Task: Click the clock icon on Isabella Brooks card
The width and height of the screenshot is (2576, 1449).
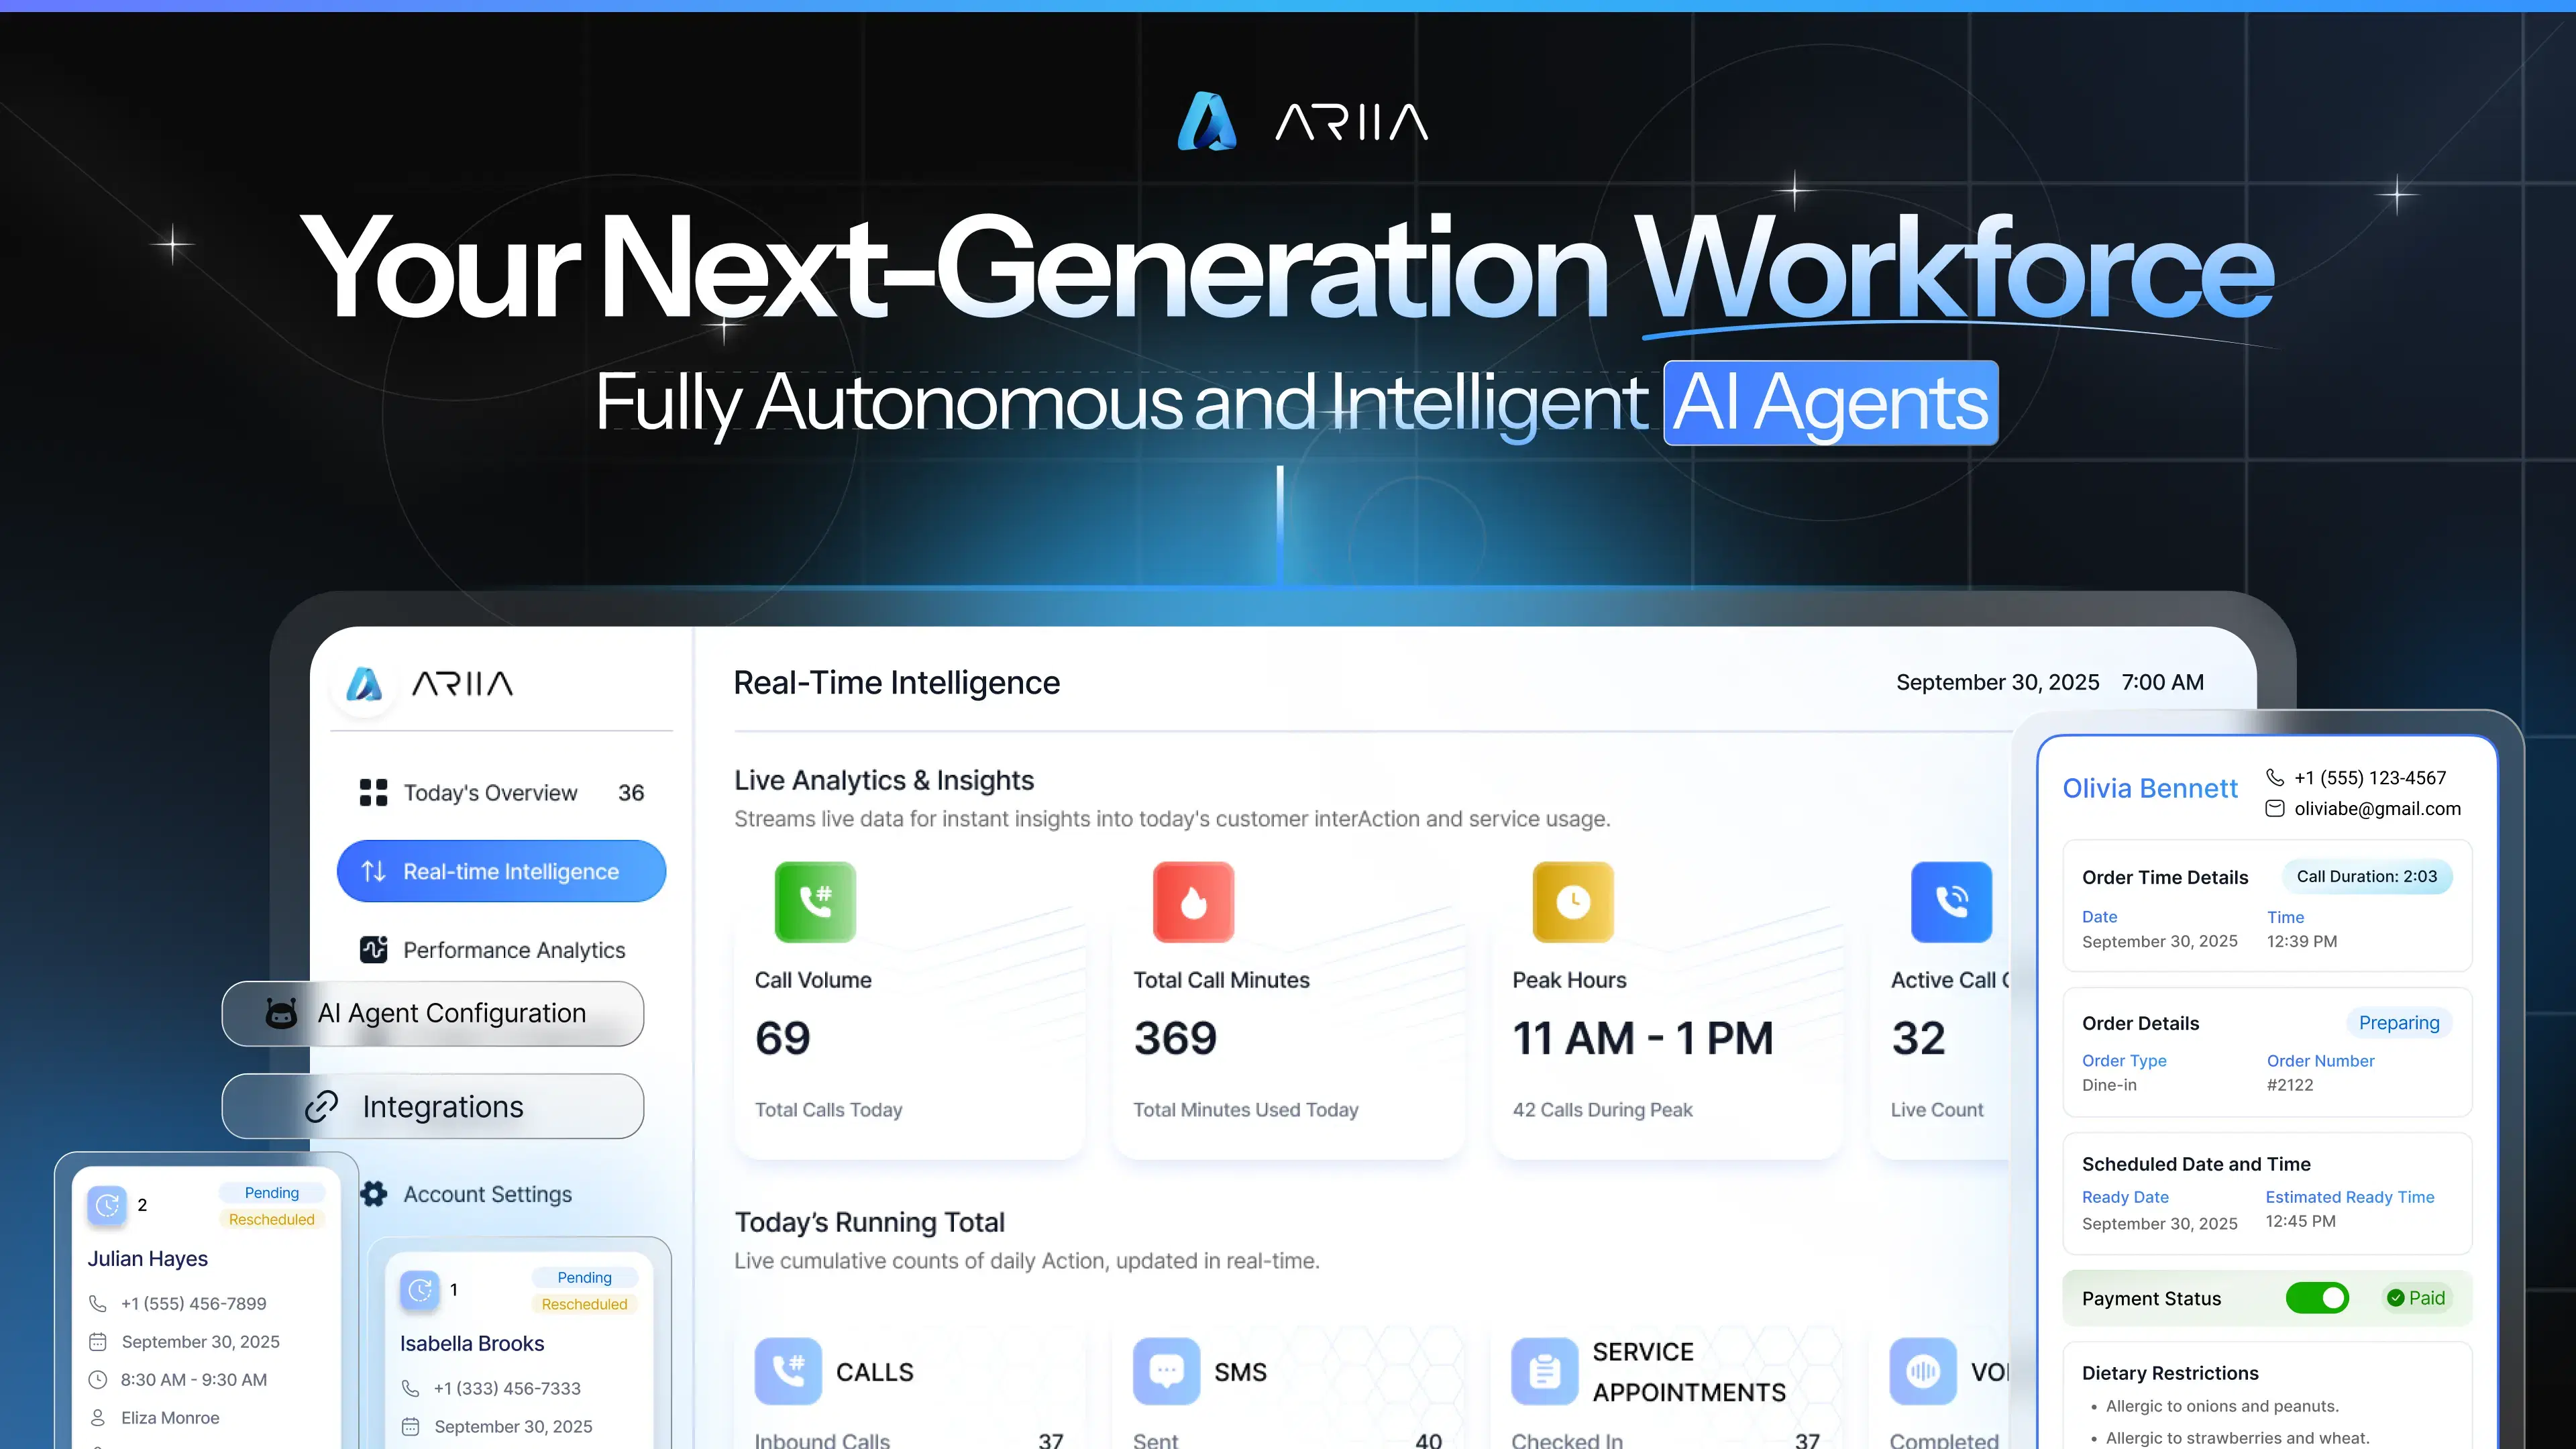Action: (x=420, y=1290)
